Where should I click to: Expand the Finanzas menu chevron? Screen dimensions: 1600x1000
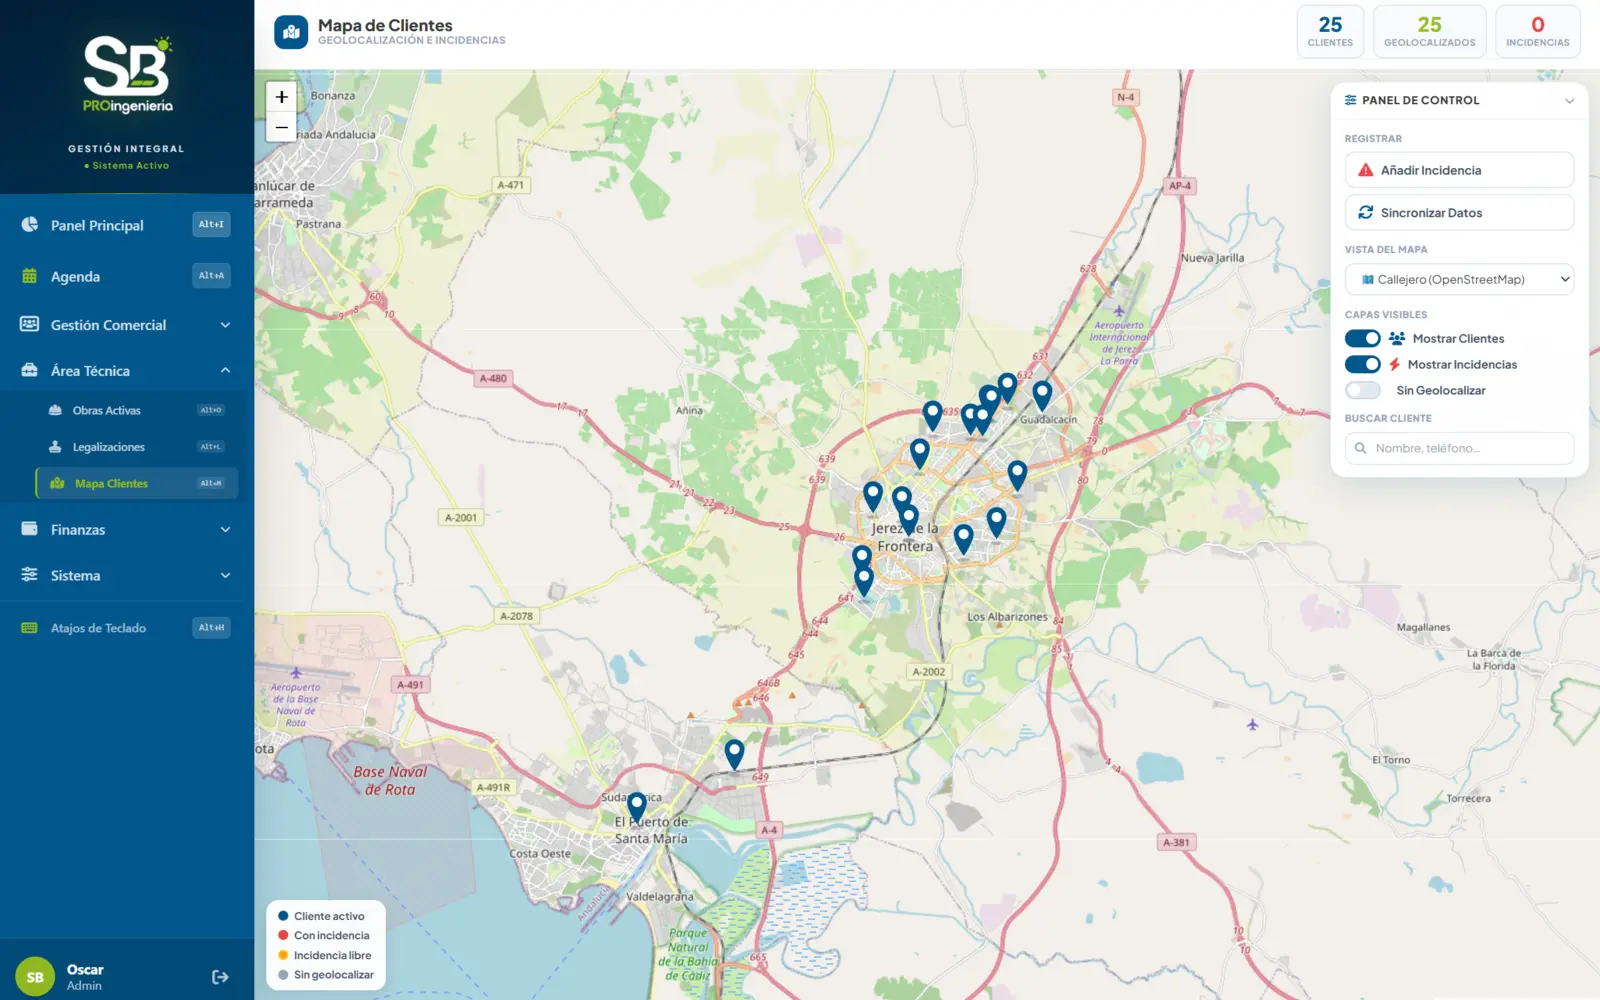point(225,530)
